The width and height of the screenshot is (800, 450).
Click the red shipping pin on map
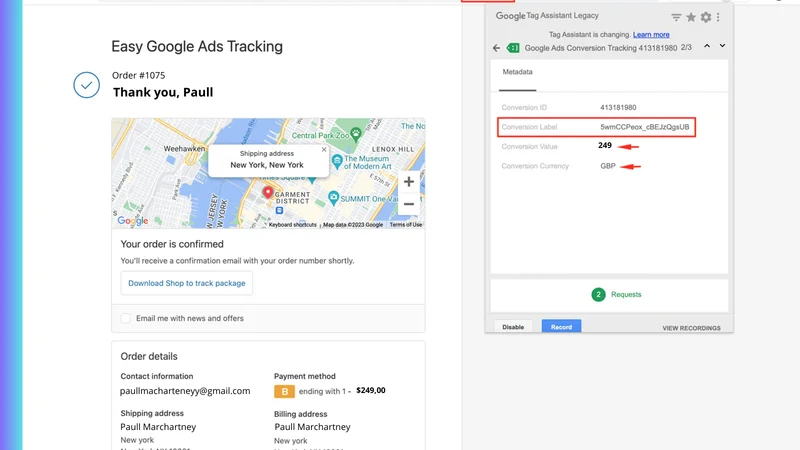pos(267,192)
